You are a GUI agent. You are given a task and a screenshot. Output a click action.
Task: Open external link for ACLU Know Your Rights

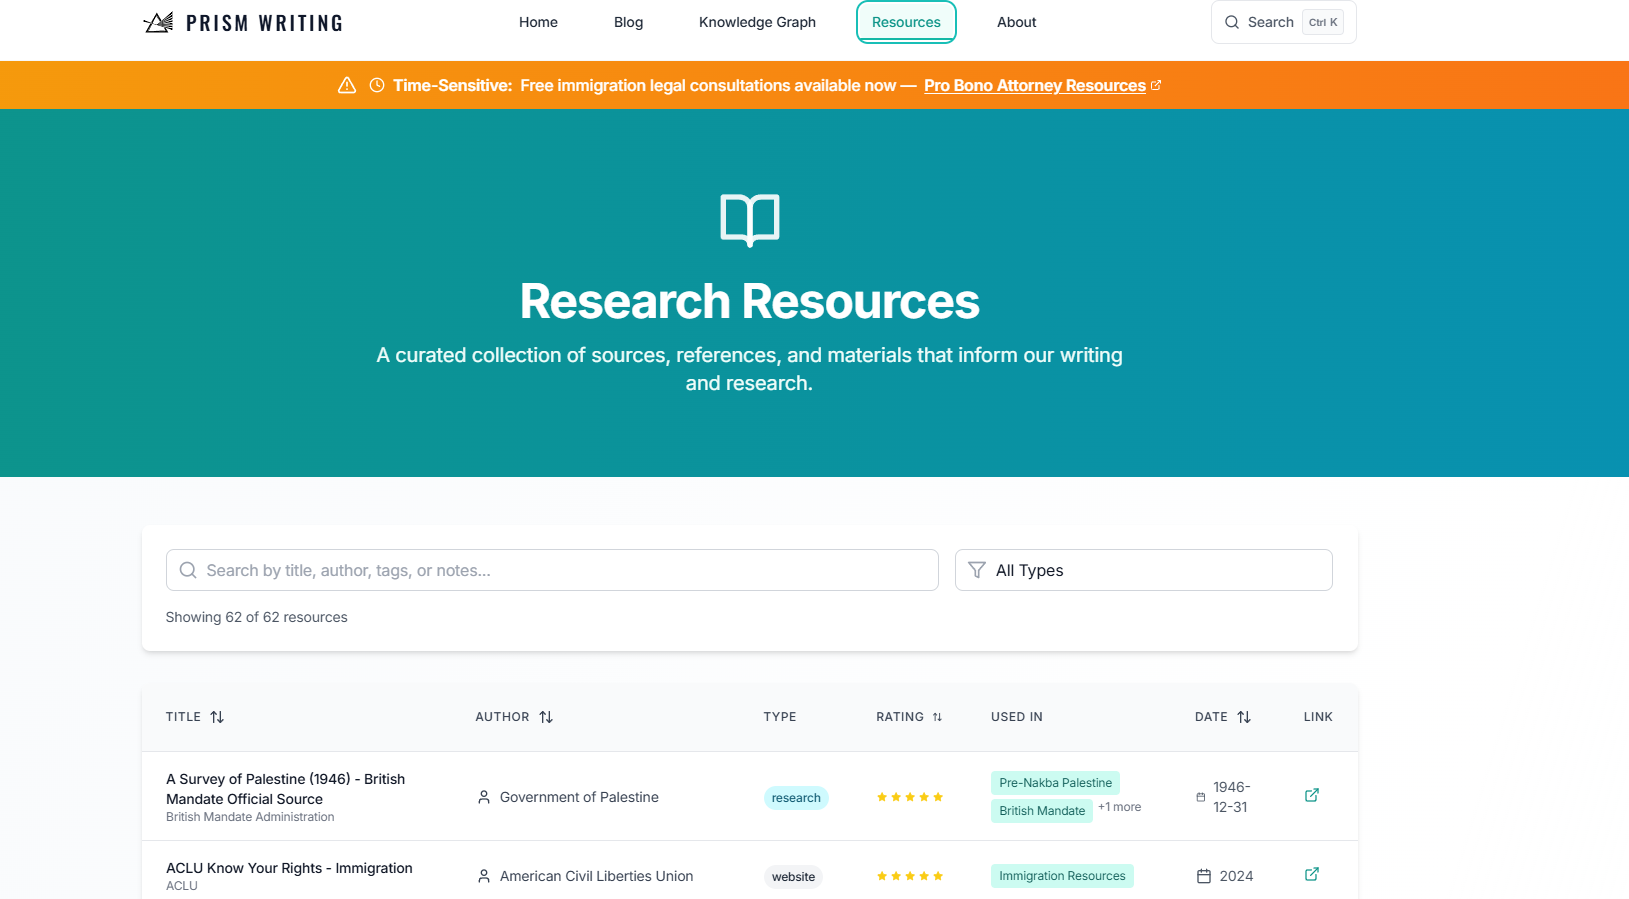(x=1311, y=874)
